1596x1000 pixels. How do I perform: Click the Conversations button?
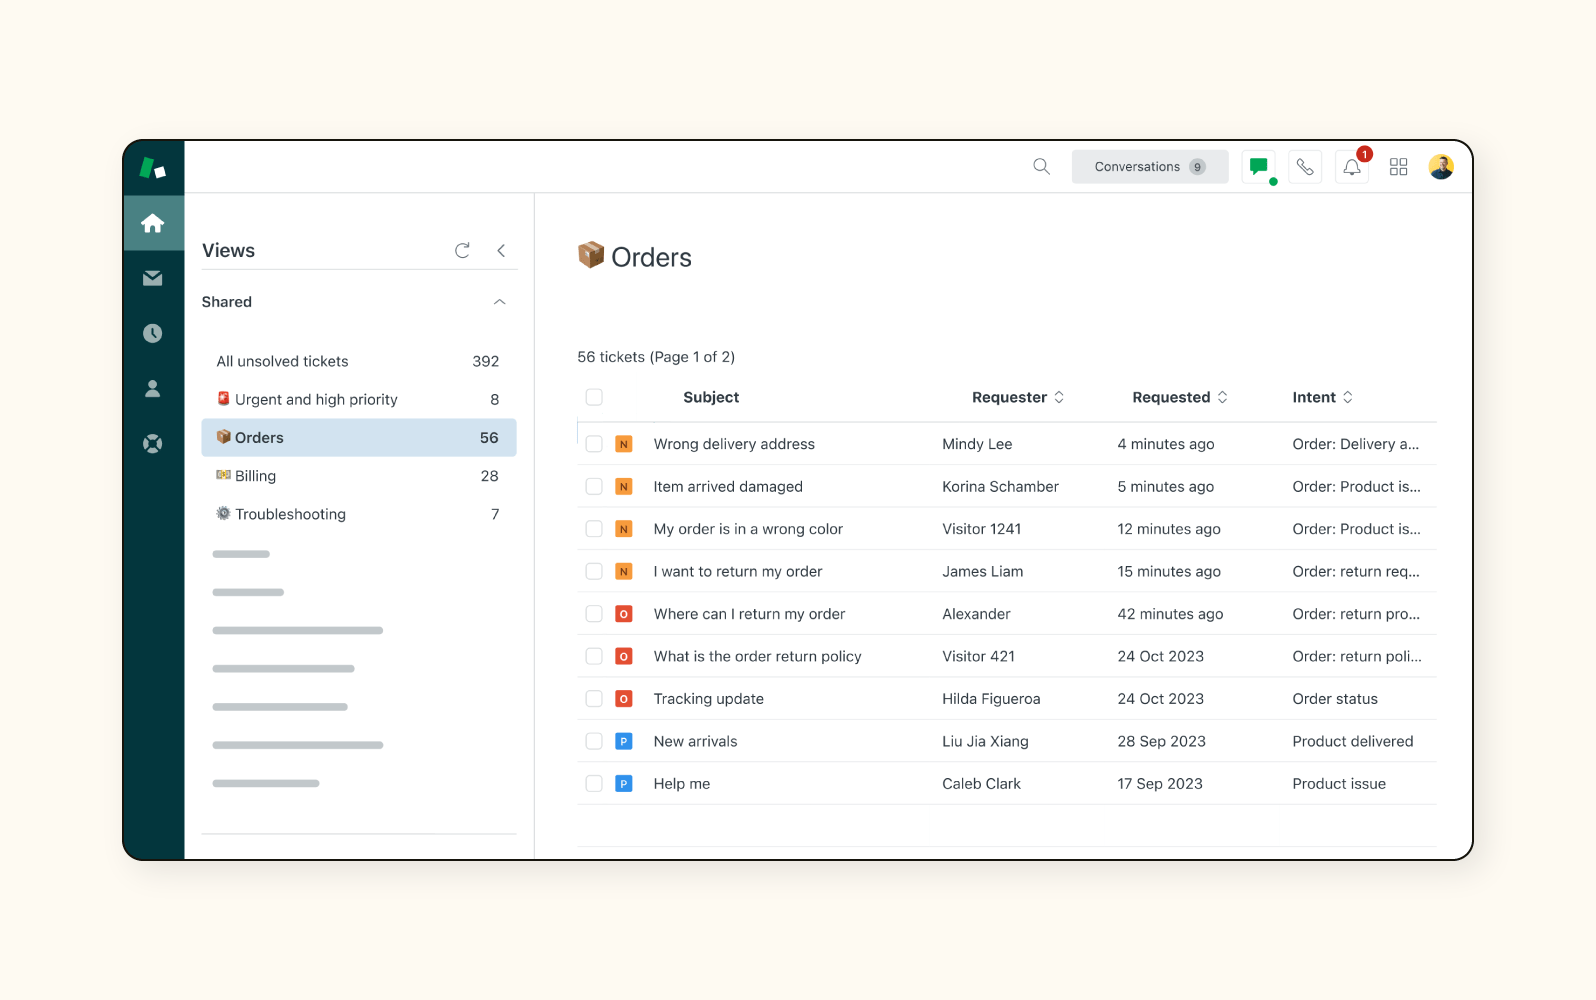pos(1149,167)
